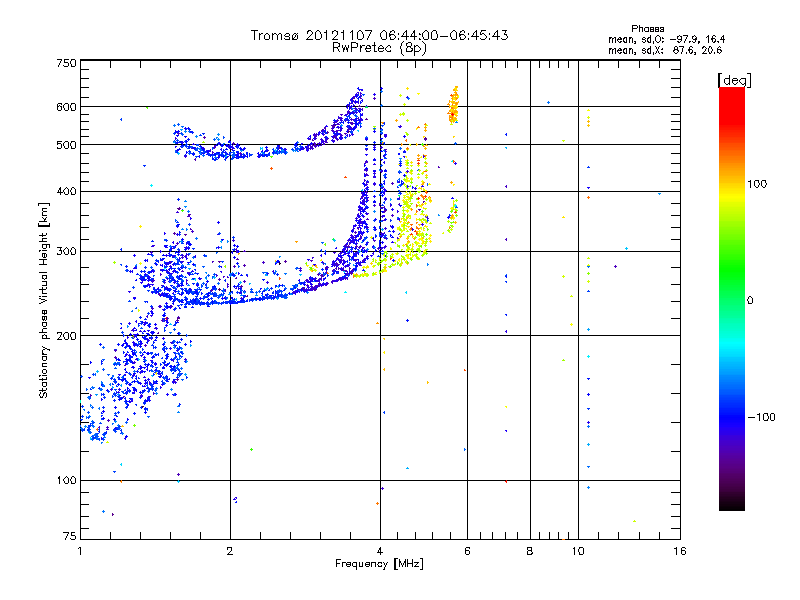Click the 'mean, sd,X: 87.6, 20.6' line
The width and height of the screenshot is (800, 600).
(665, 50)
